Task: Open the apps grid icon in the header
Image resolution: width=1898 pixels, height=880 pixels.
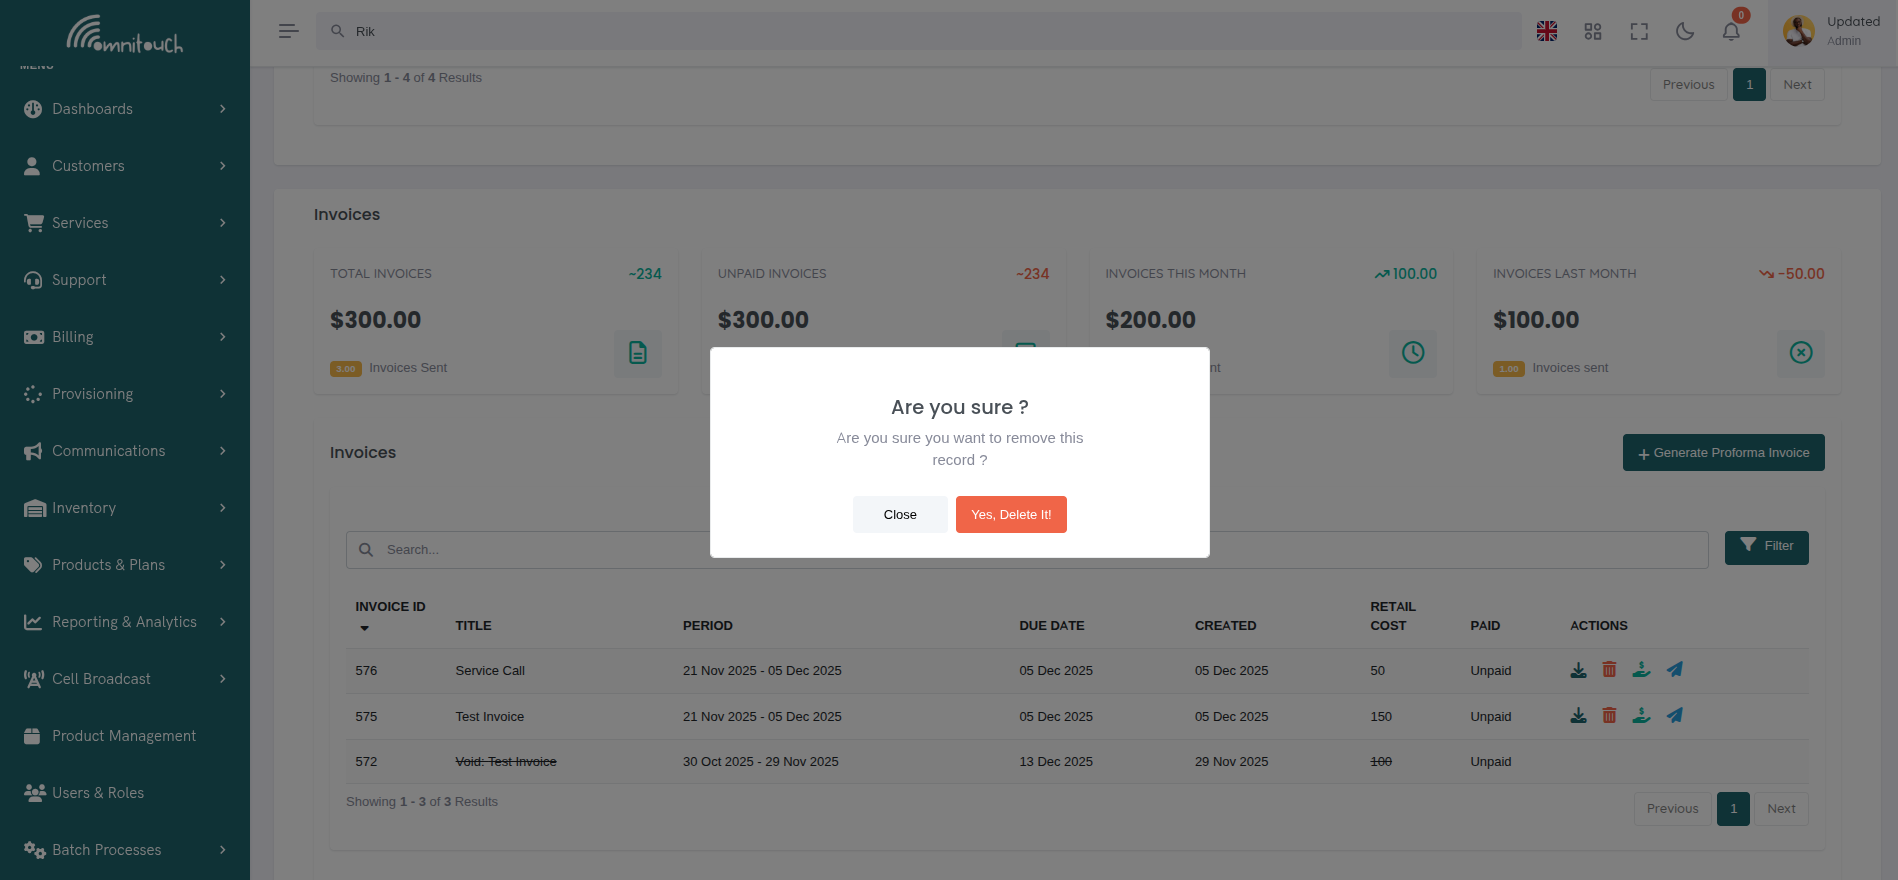Action: tap(1593, 31)
